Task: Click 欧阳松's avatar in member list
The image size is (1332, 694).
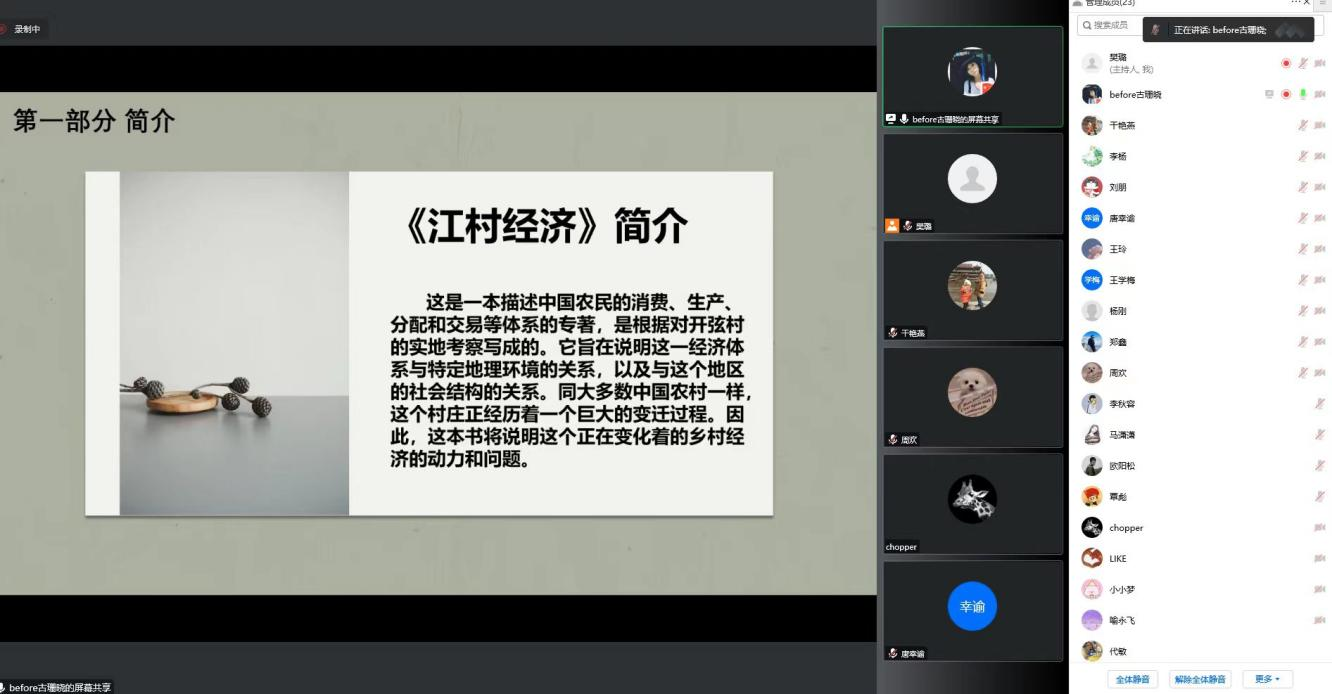Action: point(1092,466)
